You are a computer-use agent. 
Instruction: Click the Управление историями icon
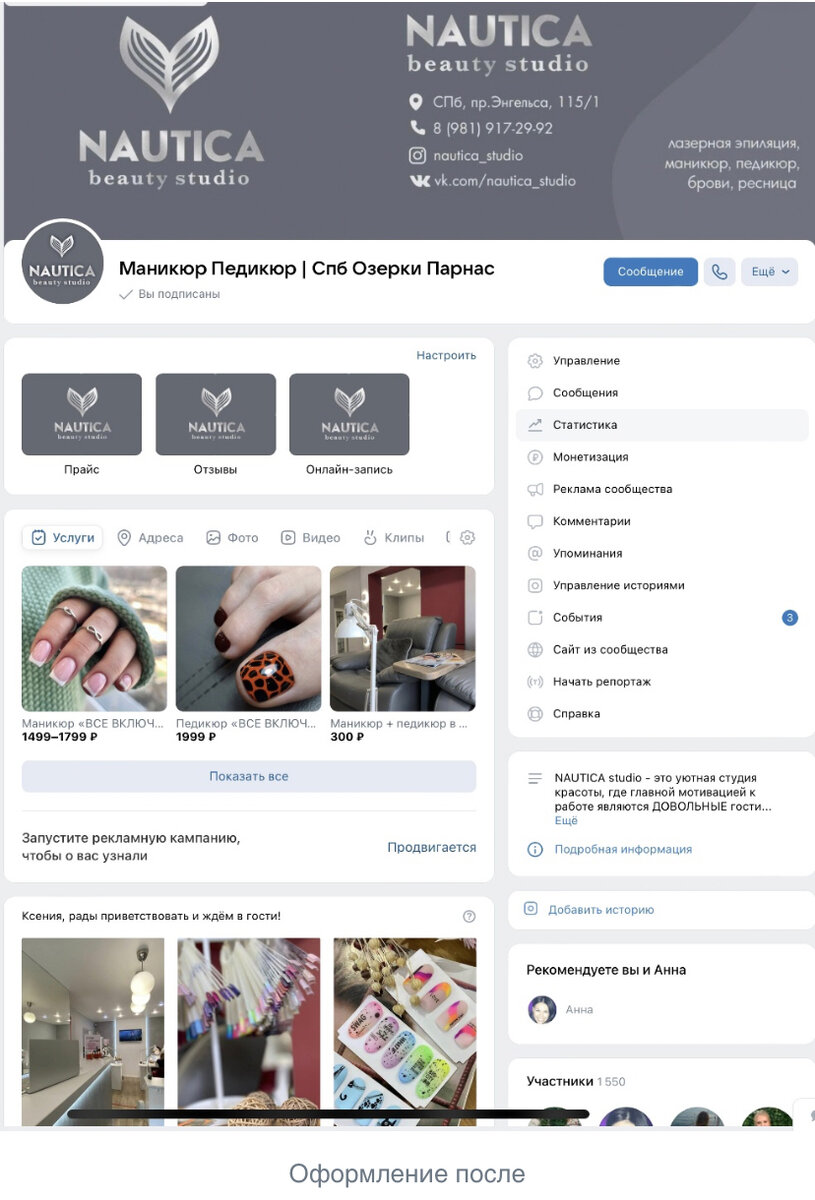point(535,585)
